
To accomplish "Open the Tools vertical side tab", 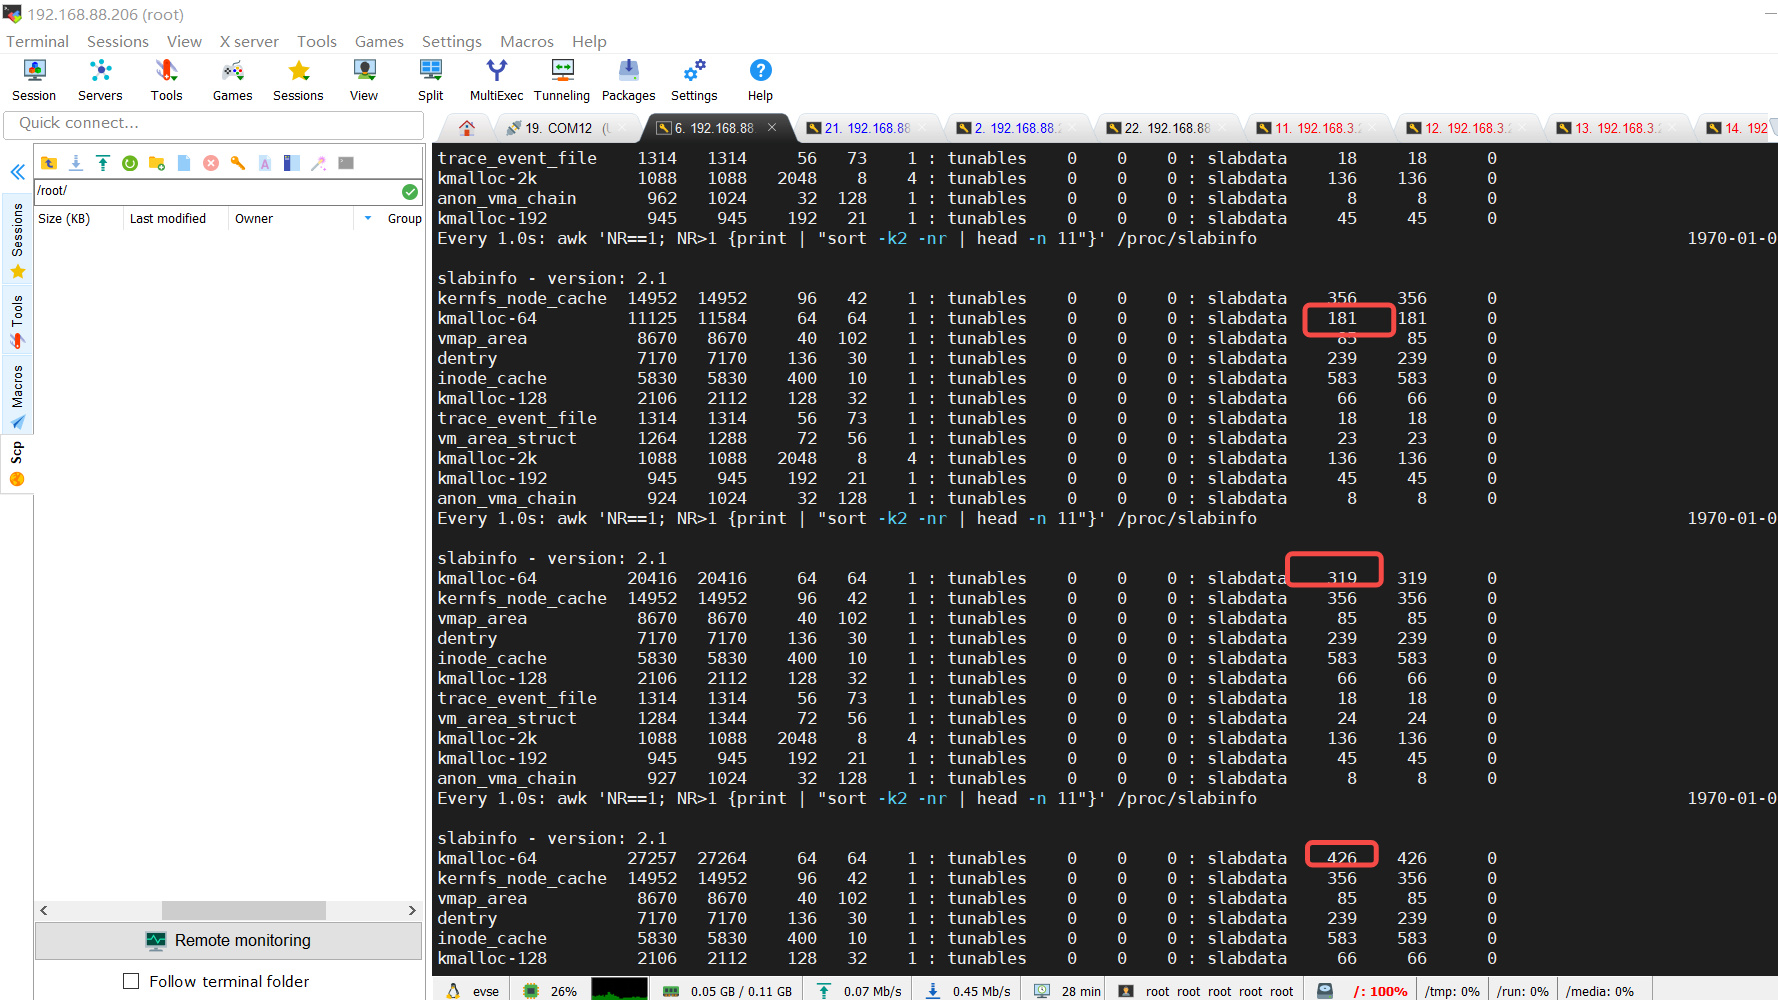I will point(17,322).
